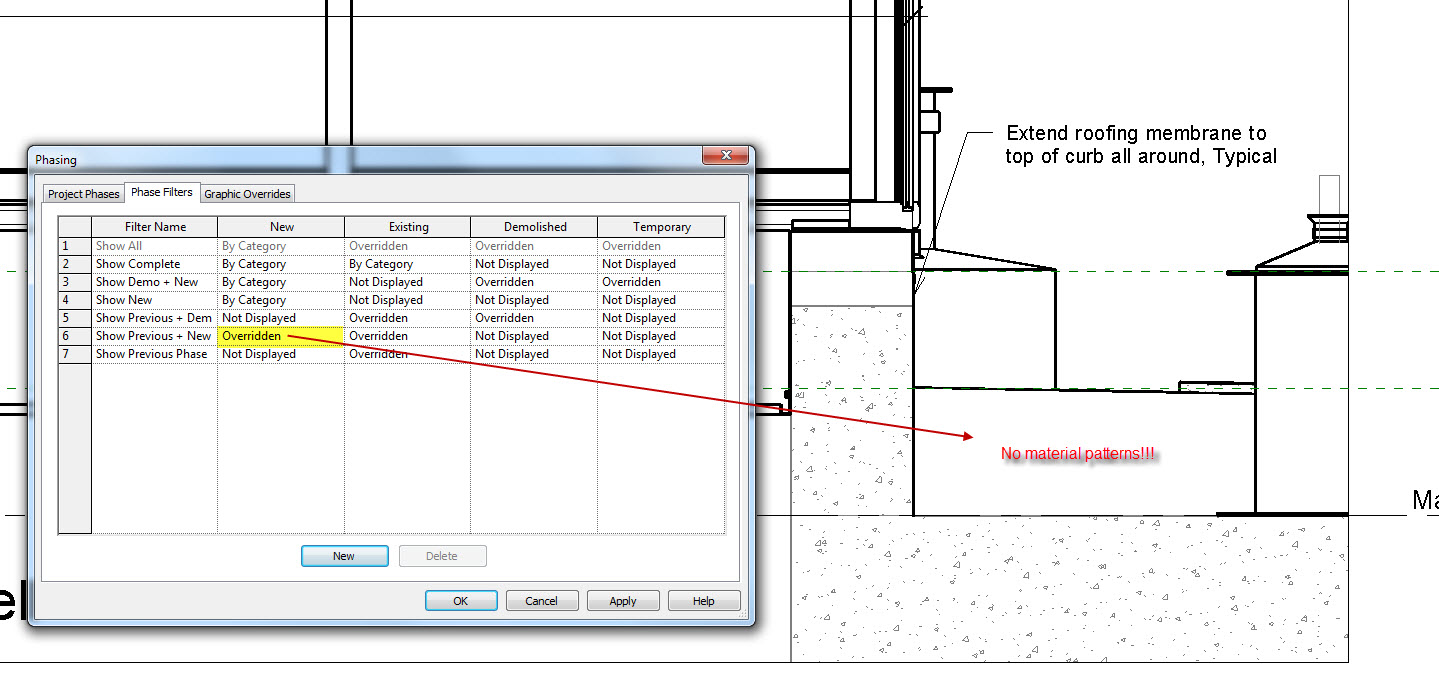Open Existing setting for Show Demo + New
The width and height of the screenshot is (1439, 695).
click(408, 282)
